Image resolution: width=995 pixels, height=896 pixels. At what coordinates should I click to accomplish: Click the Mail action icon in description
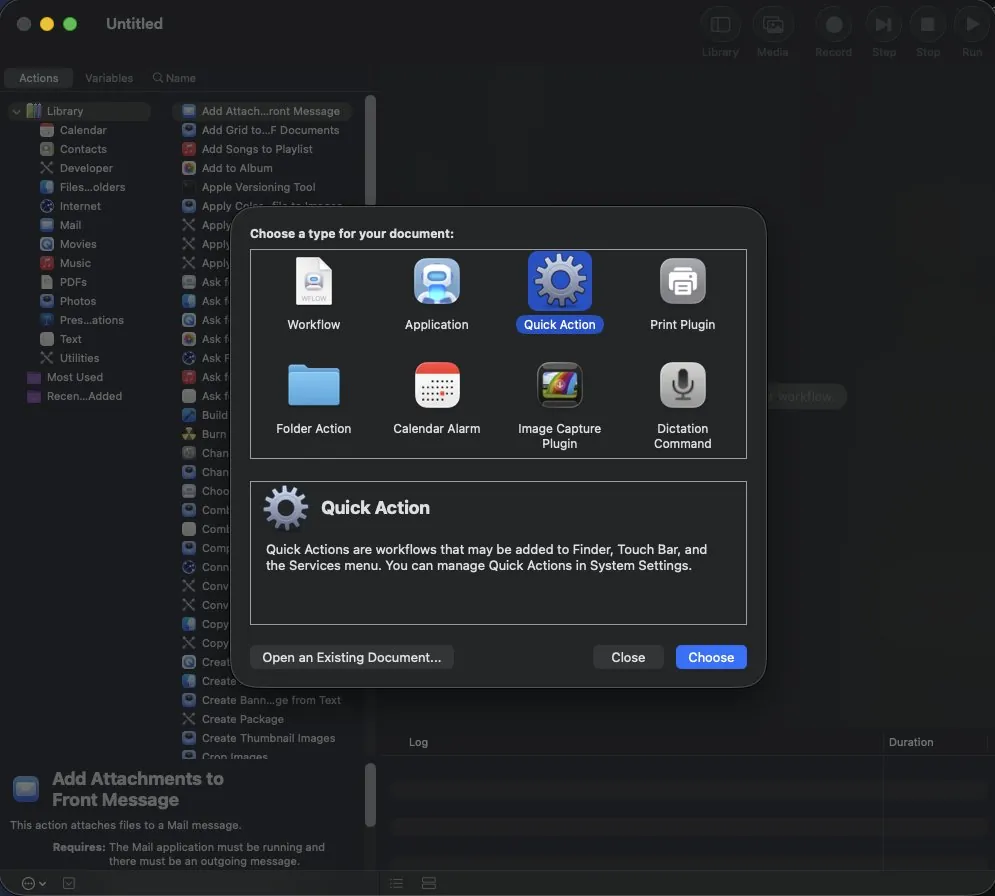[26, 789]
